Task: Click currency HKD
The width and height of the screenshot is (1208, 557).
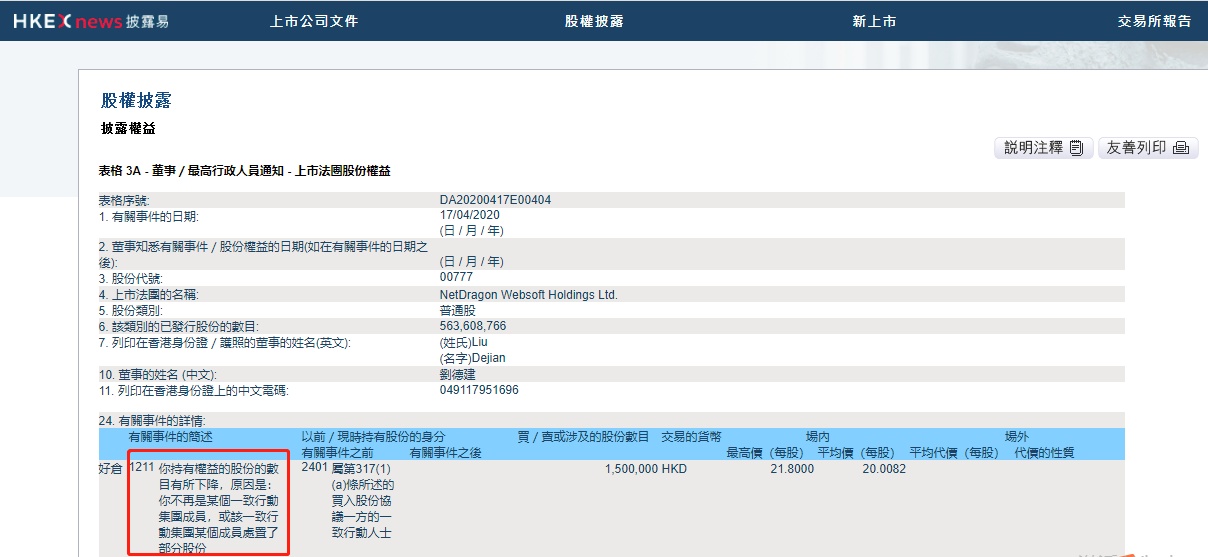Action: click(675, 468)
